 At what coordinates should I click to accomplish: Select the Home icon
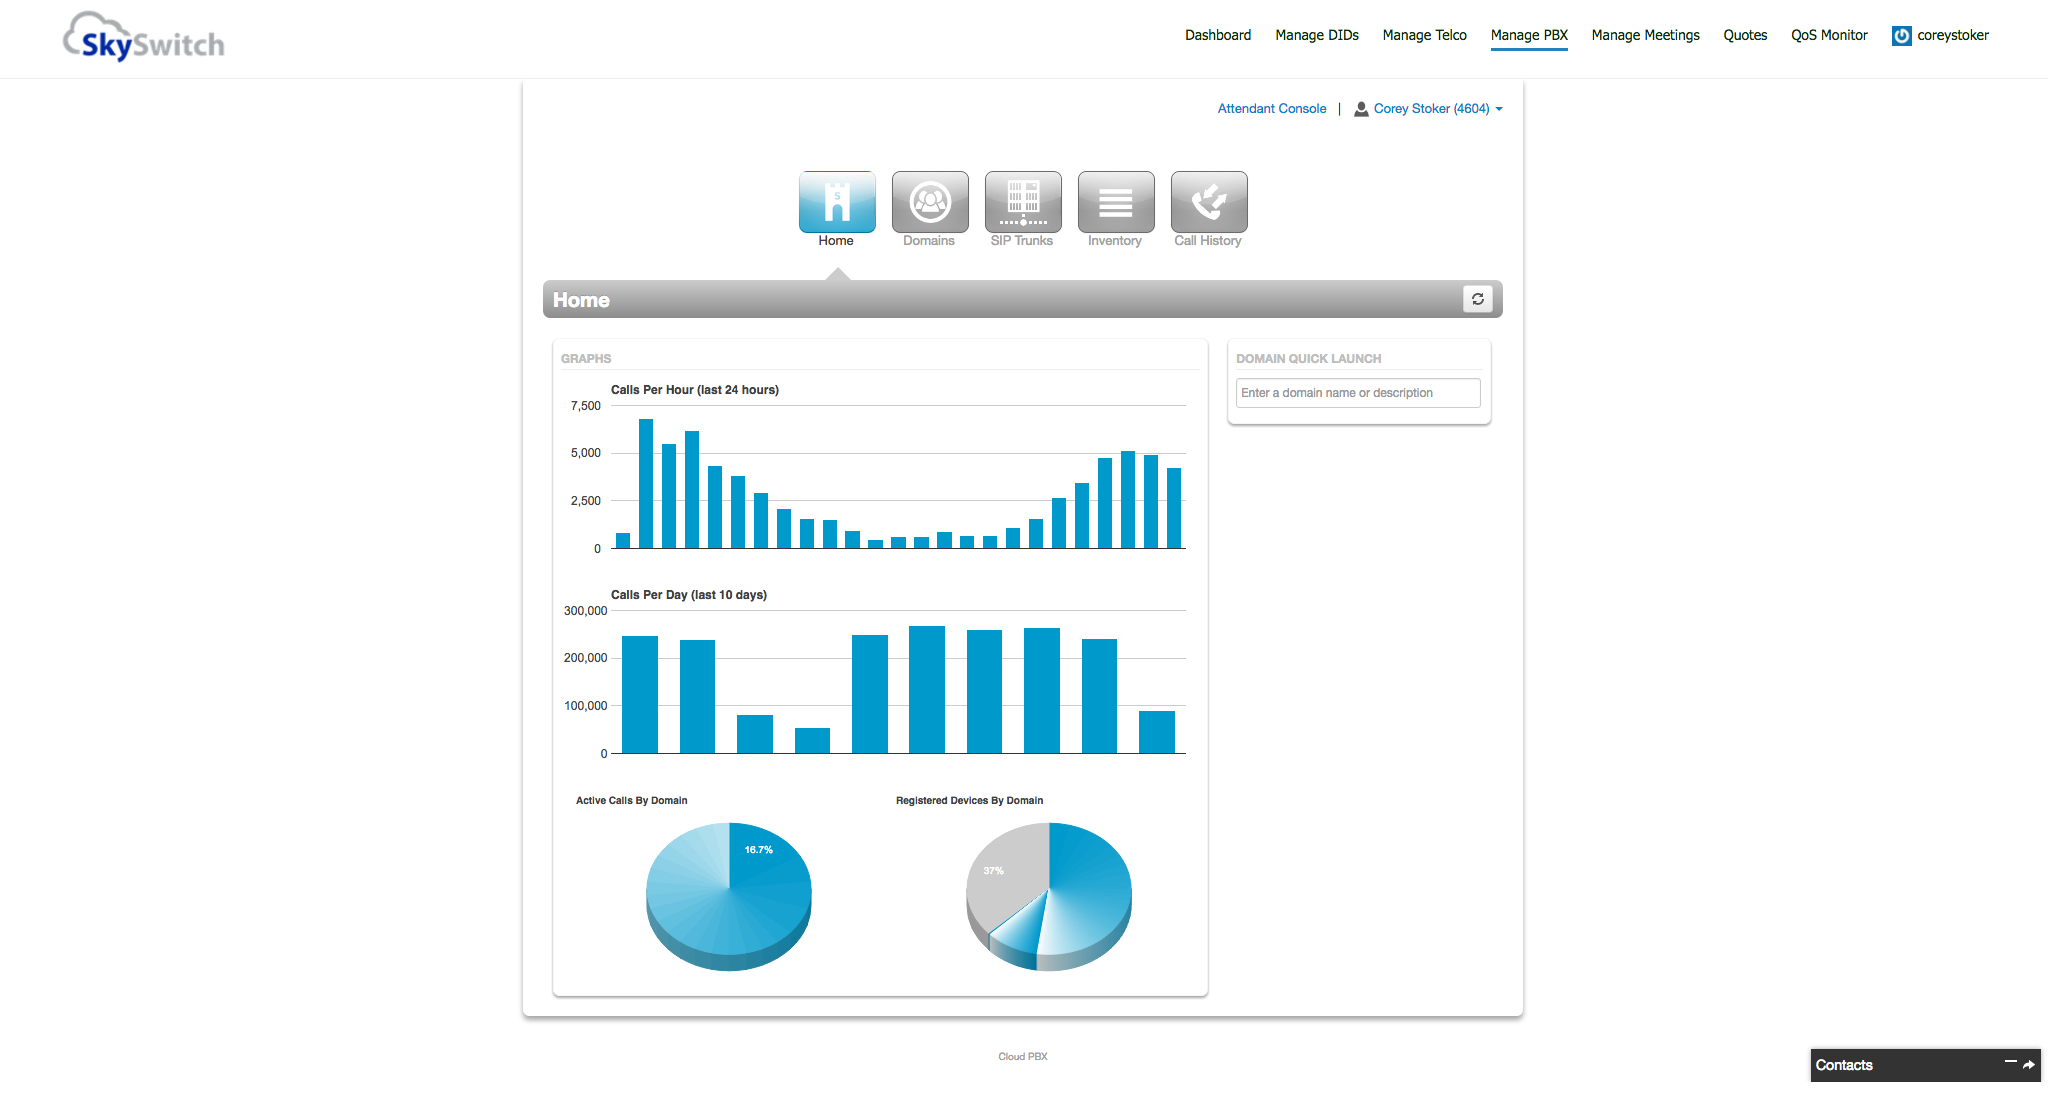[x=836, y=202]
